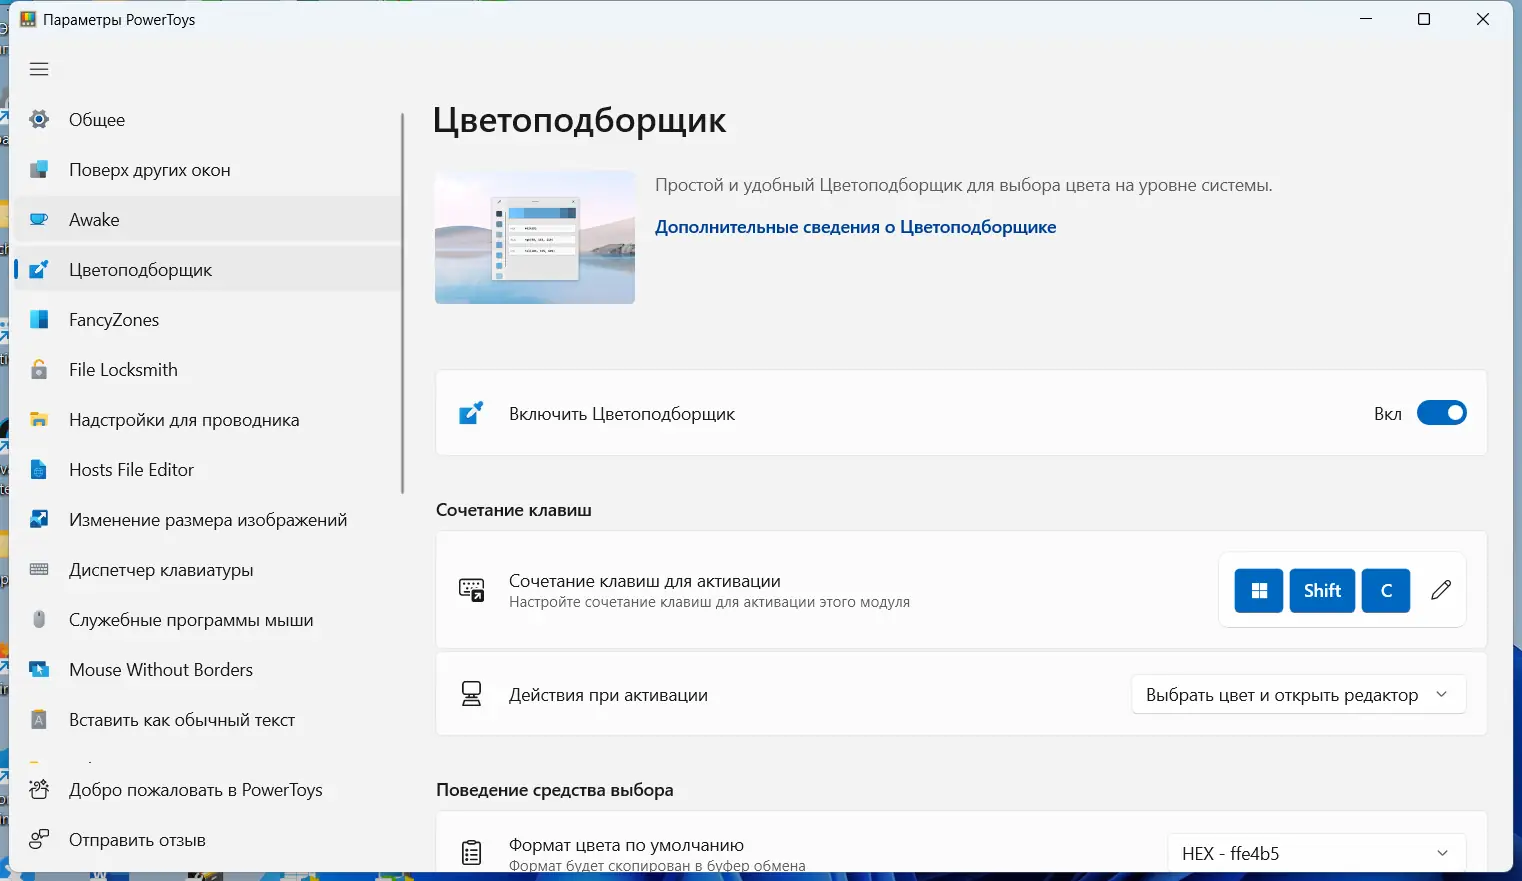Click the Цветоподборщик preview image
This screenshot has height=881, width=1522.
535,237
